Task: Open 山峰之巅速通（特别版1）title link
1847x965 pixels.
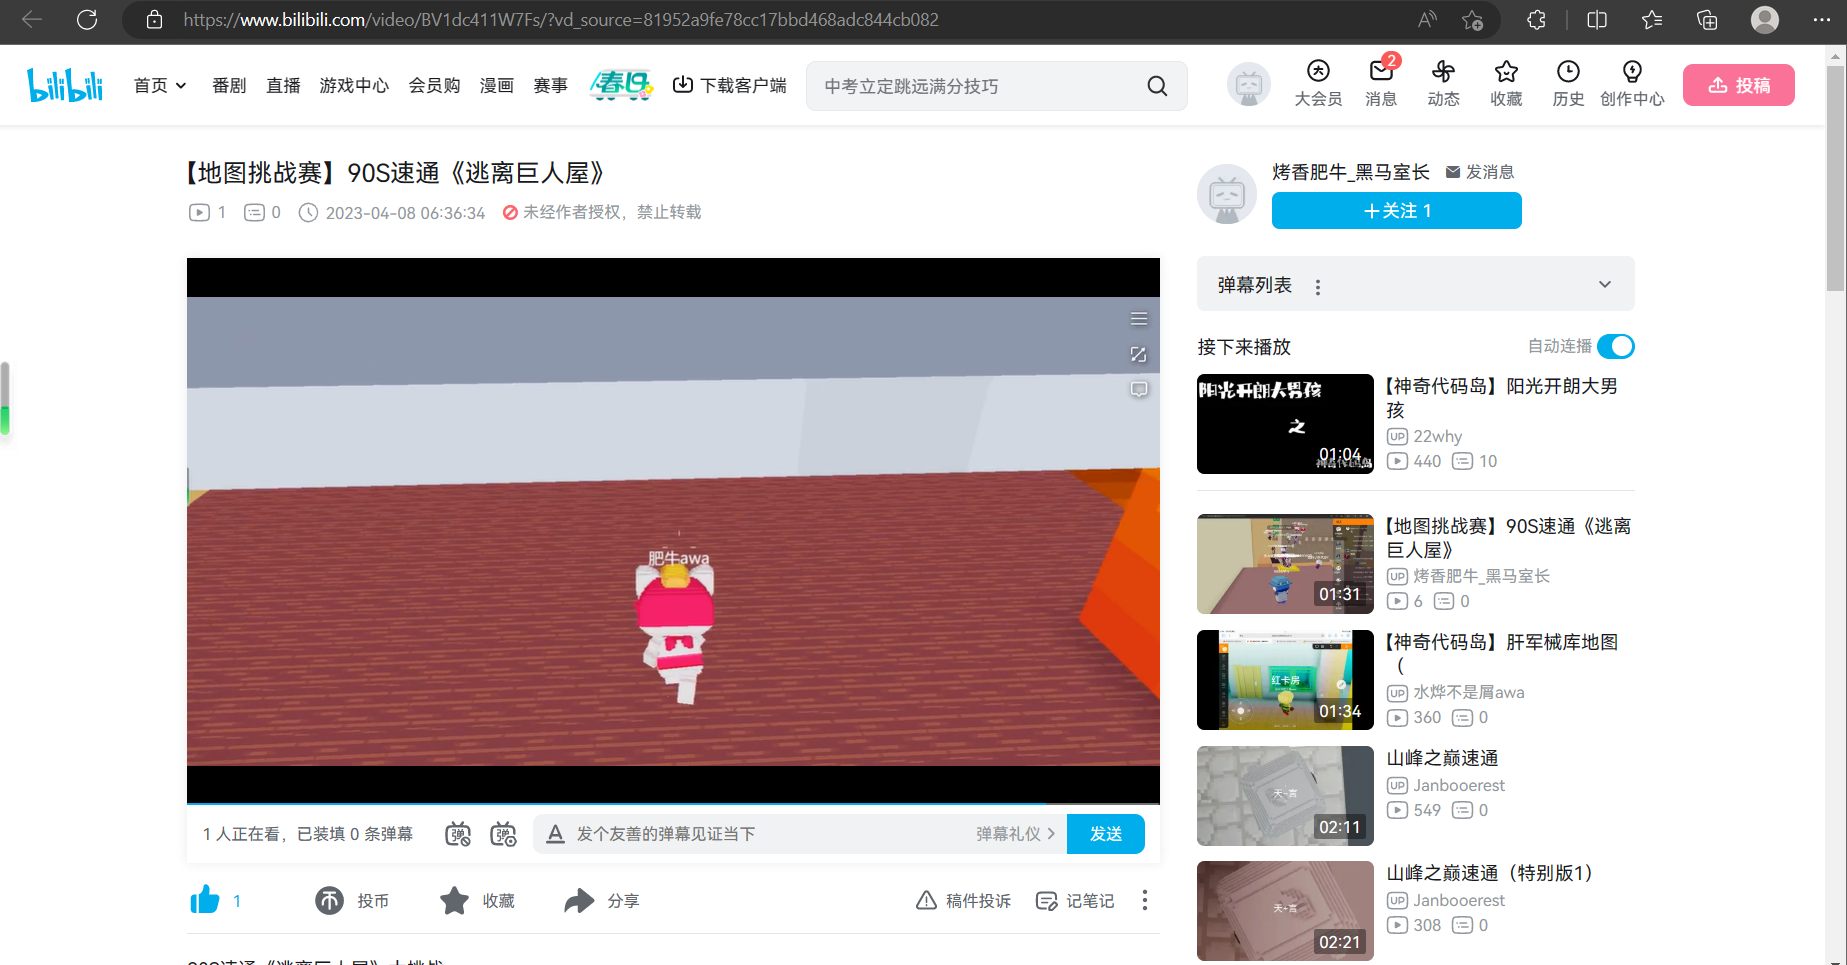Action: pos(1489,873)
